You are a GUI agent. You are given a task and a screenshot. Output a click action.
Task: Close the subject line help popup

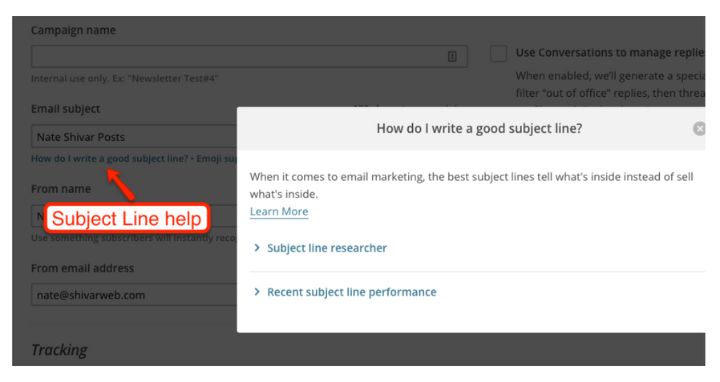pyautogui.click(x=699, y=129)
